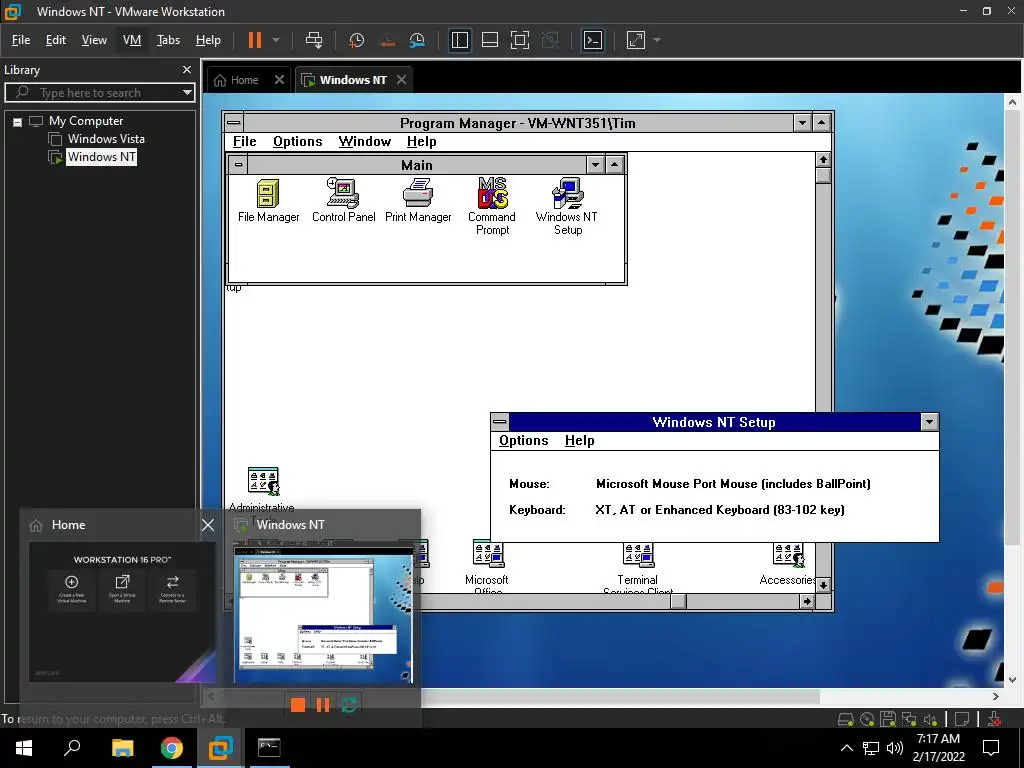1024x768 pixels.
Task: Click the Windows Start button
Action: click(x=24, y=748)
